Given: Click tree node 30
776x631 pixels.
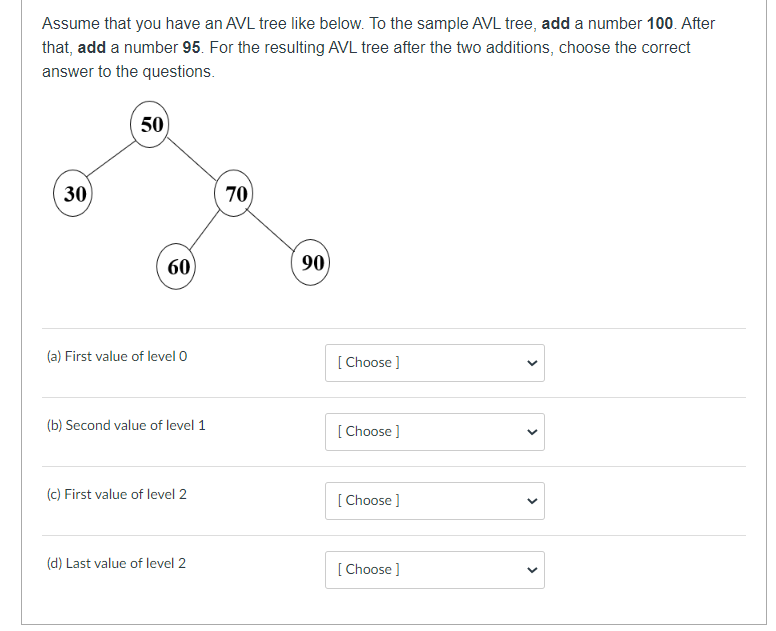Looking at the screenshot, I should [x=73, y=193].
